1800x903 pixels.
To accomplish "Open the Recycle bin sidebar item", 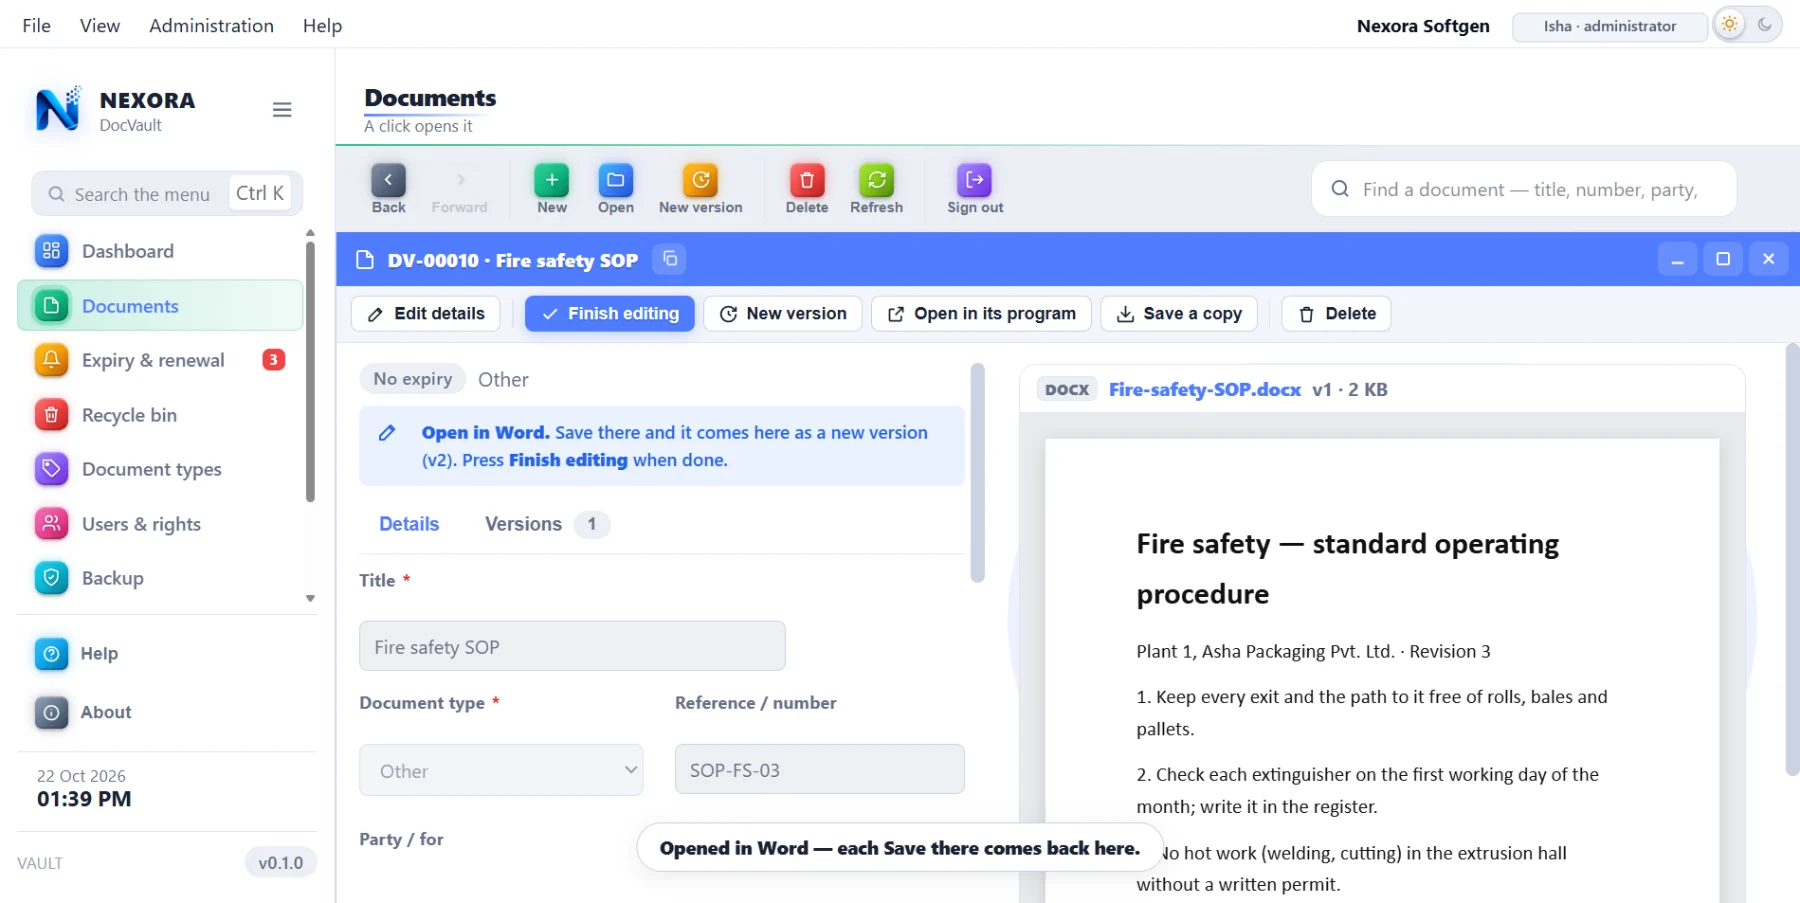I will 160,415.
